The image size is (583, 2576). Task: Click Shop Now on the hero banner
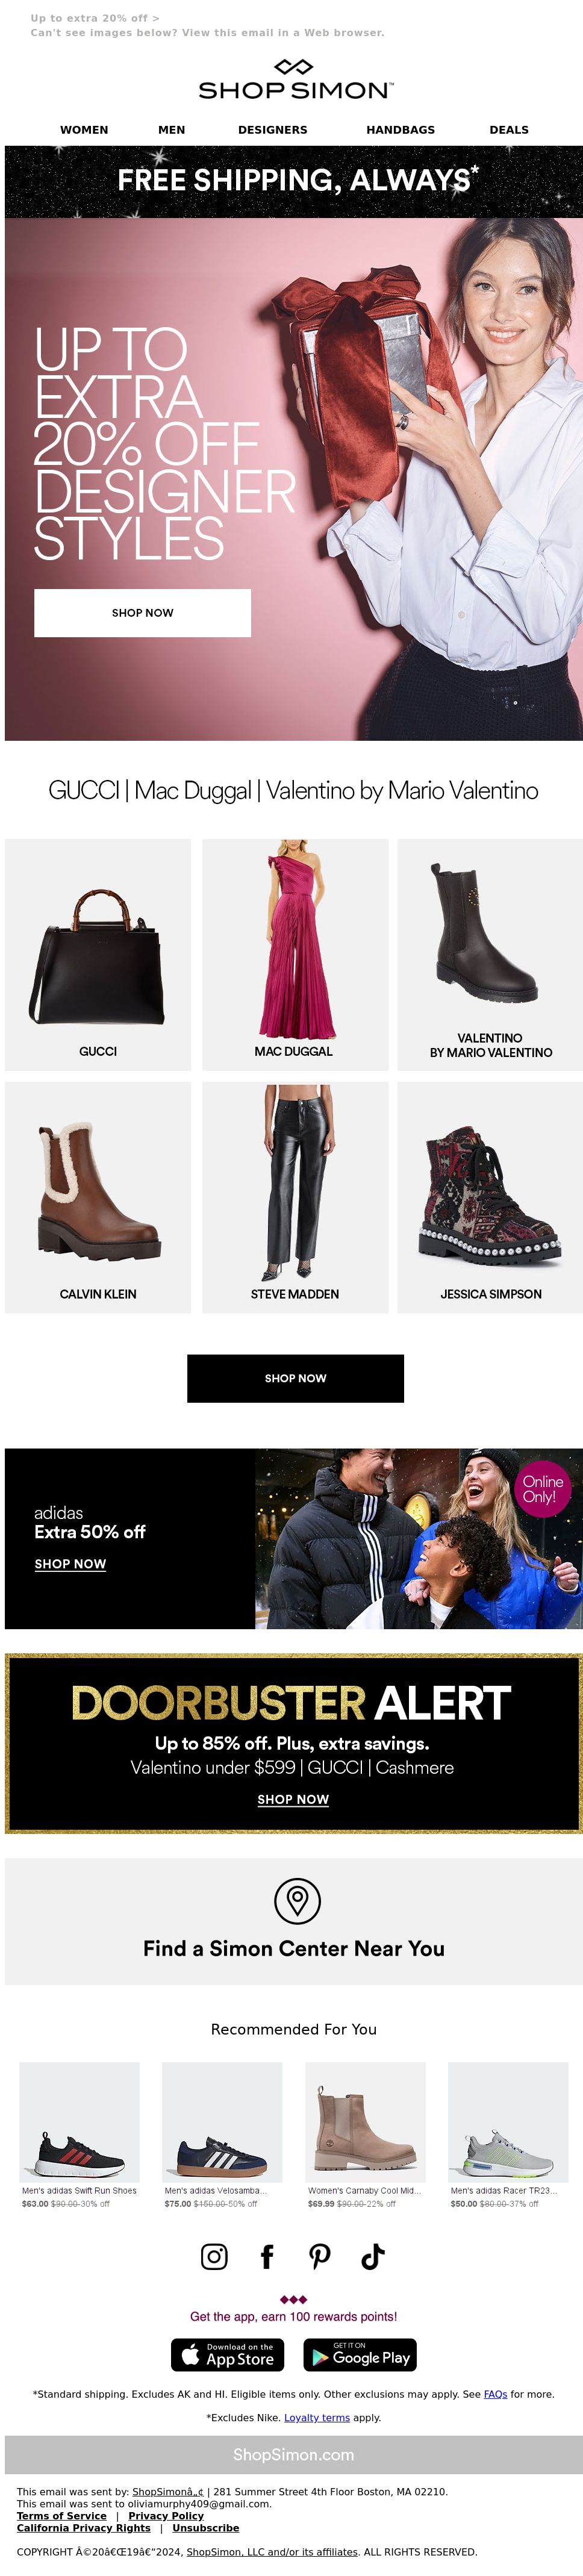[x=143, y=613]
